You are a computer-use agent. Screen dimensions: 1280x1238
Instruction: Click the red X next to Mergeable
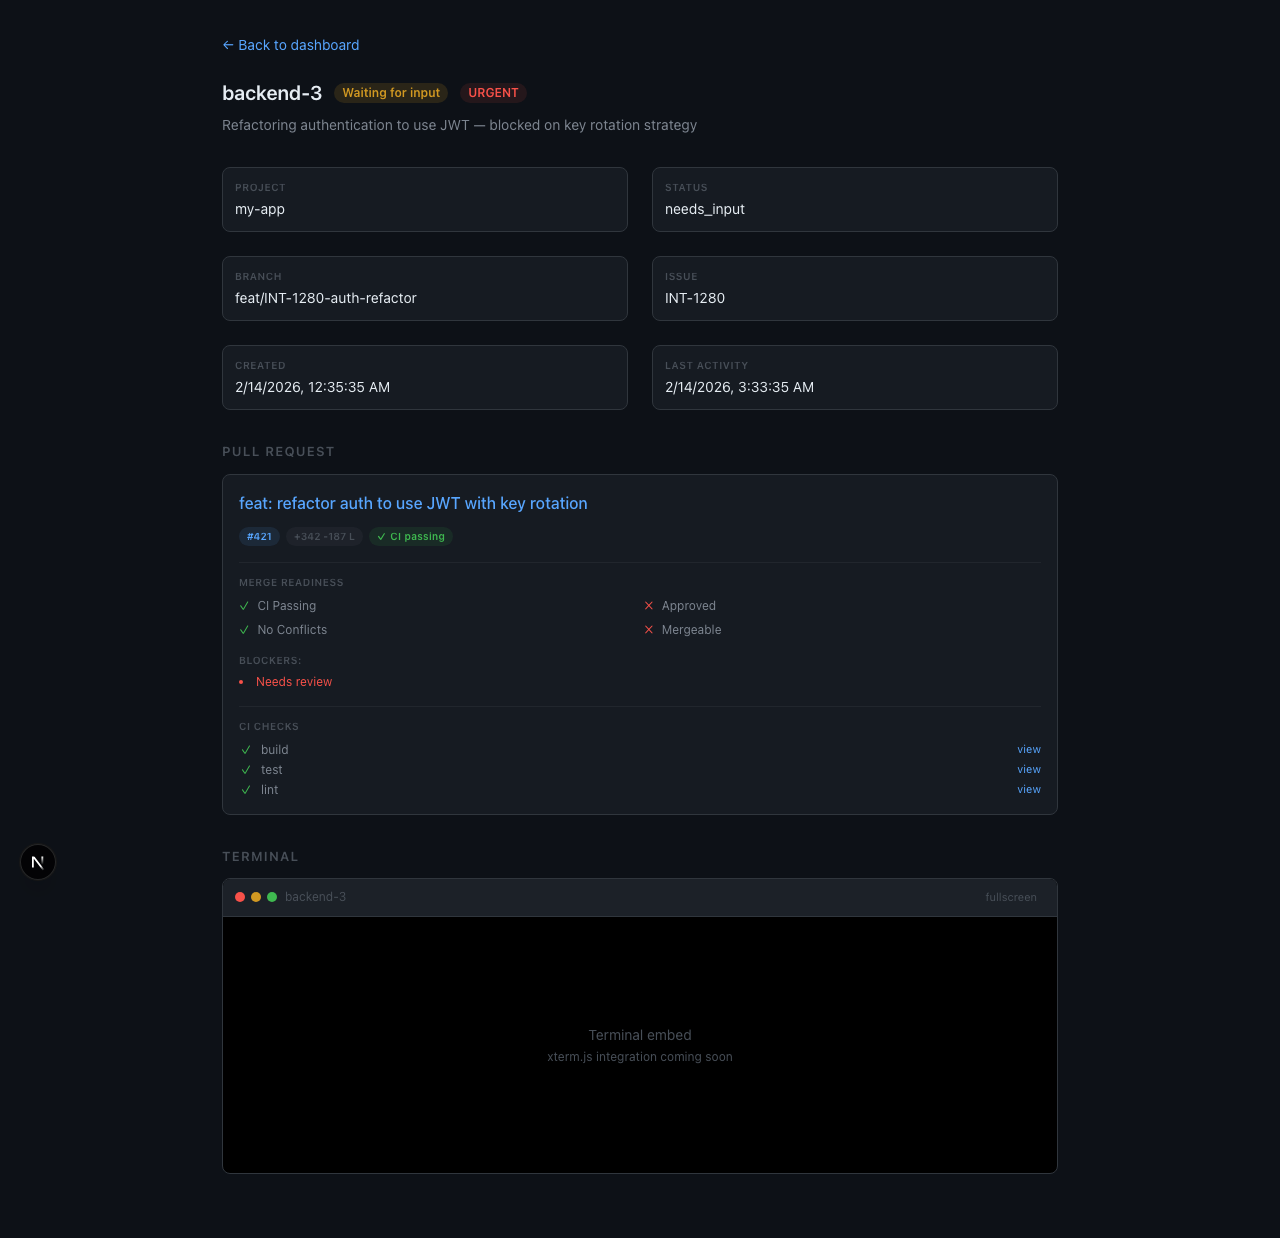pyautogui.click(x=649, y=630)
